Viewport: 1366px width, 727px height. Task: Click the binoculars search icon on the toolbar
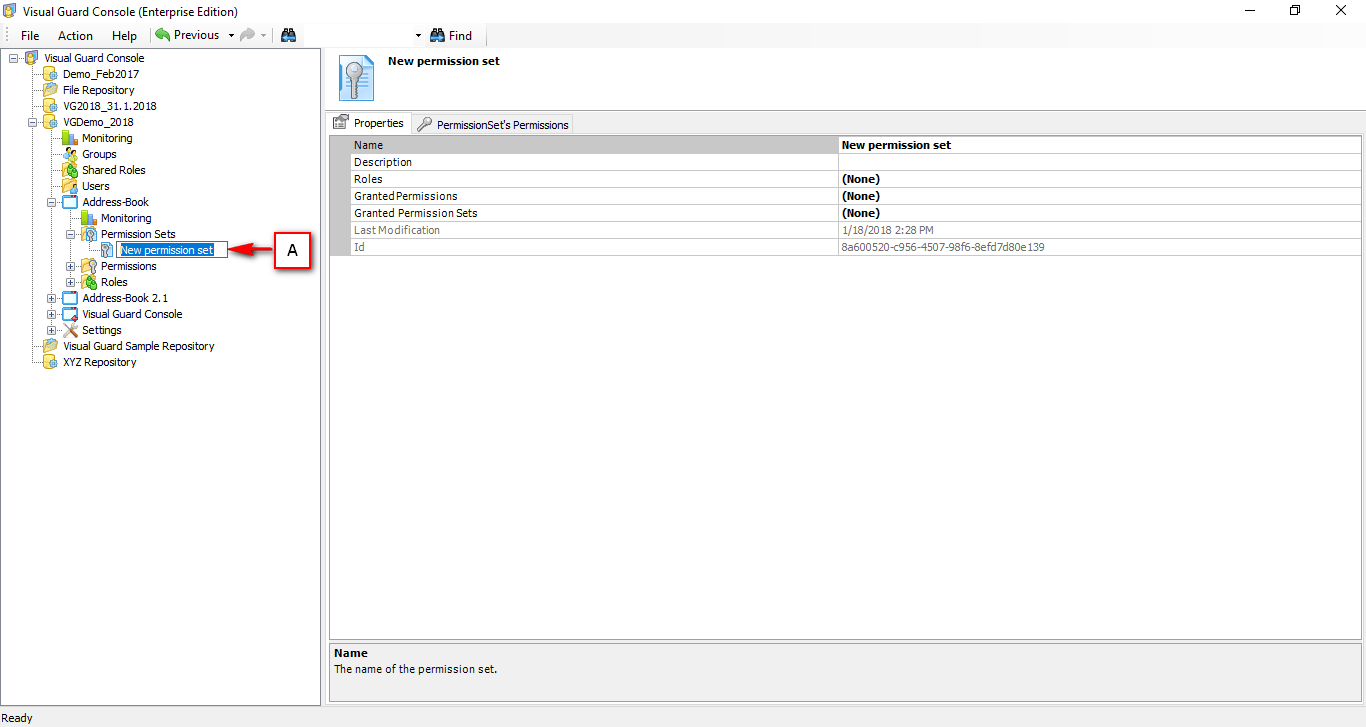pos(288,35)
